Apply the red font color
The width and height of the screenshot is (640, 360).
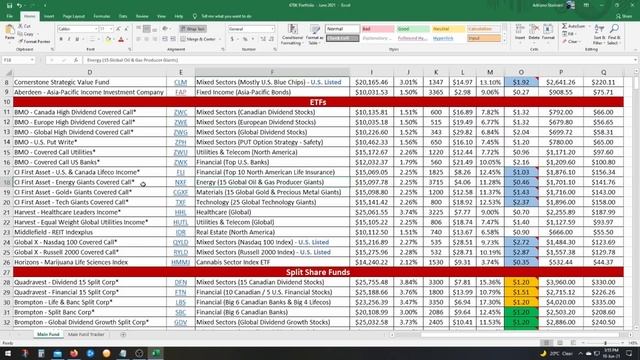tap(121, 39)
